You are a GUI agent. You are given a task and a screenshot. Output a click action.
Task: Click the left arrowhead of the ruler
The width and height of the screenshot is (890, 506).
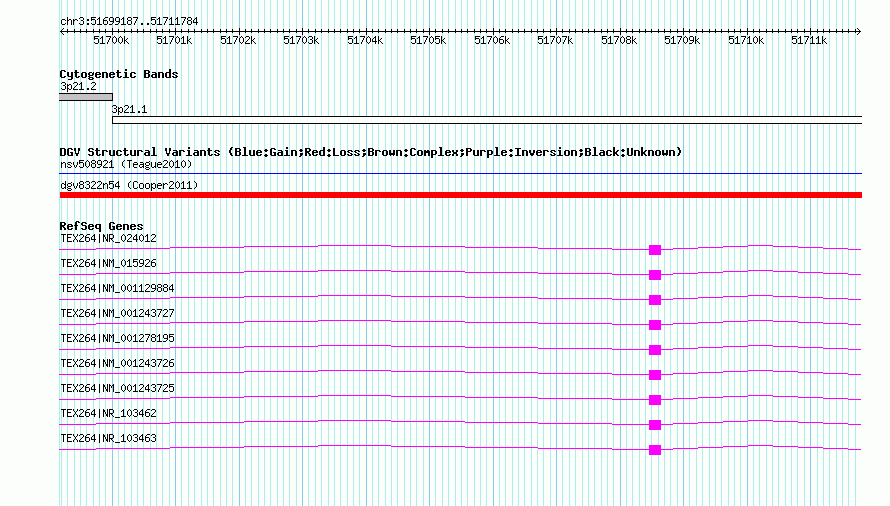coord(62,32)
